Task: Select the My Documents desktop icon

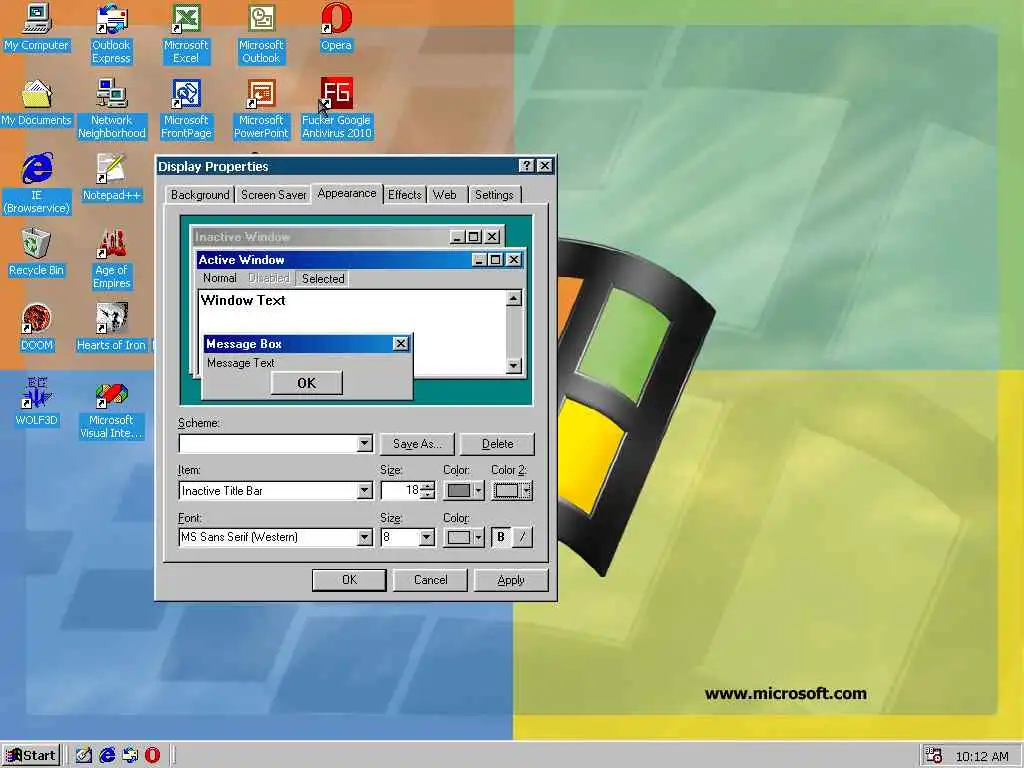Action: coord(37,103)
